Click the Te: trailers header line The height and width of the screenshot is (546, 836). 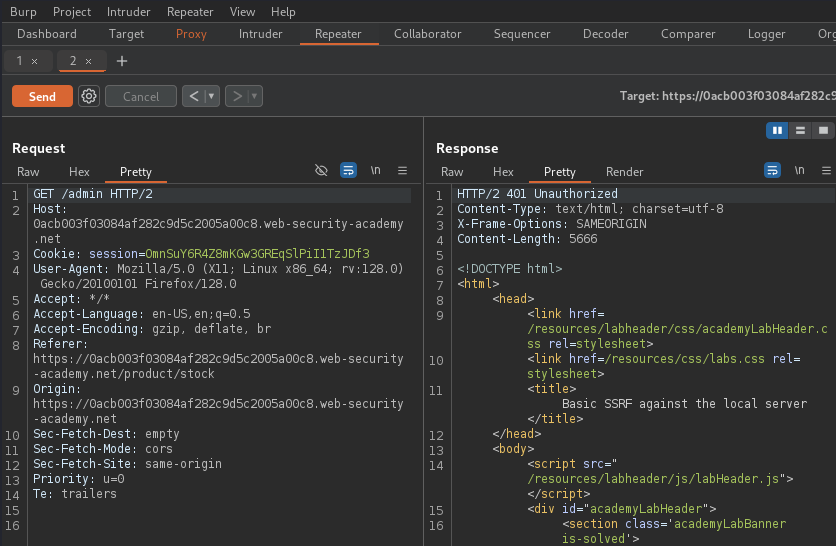click(x=75, y=494)
